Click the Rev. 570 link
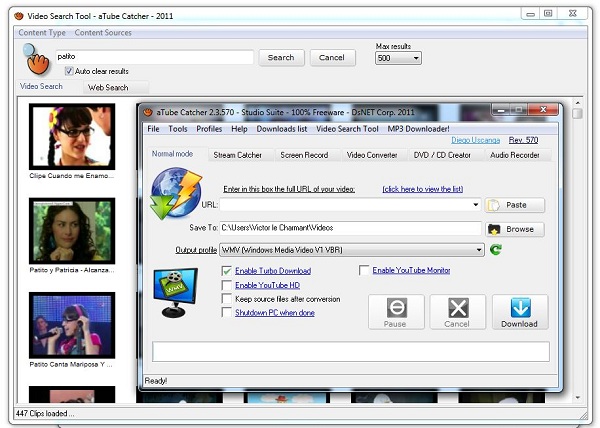 pyautogui.click(x=523, y=140)
